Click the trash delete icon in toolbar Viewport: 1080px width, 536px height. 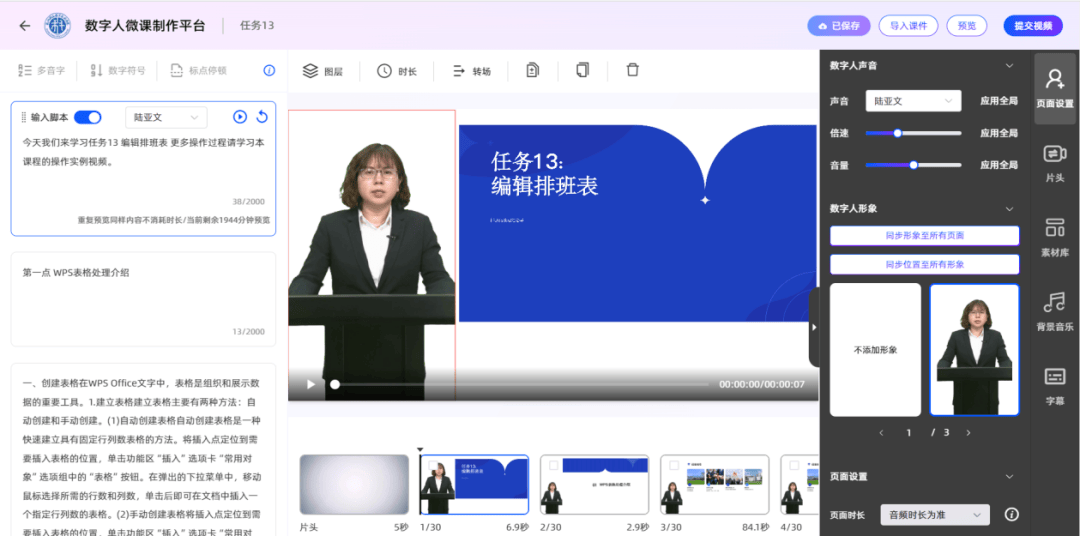(632, 70)
